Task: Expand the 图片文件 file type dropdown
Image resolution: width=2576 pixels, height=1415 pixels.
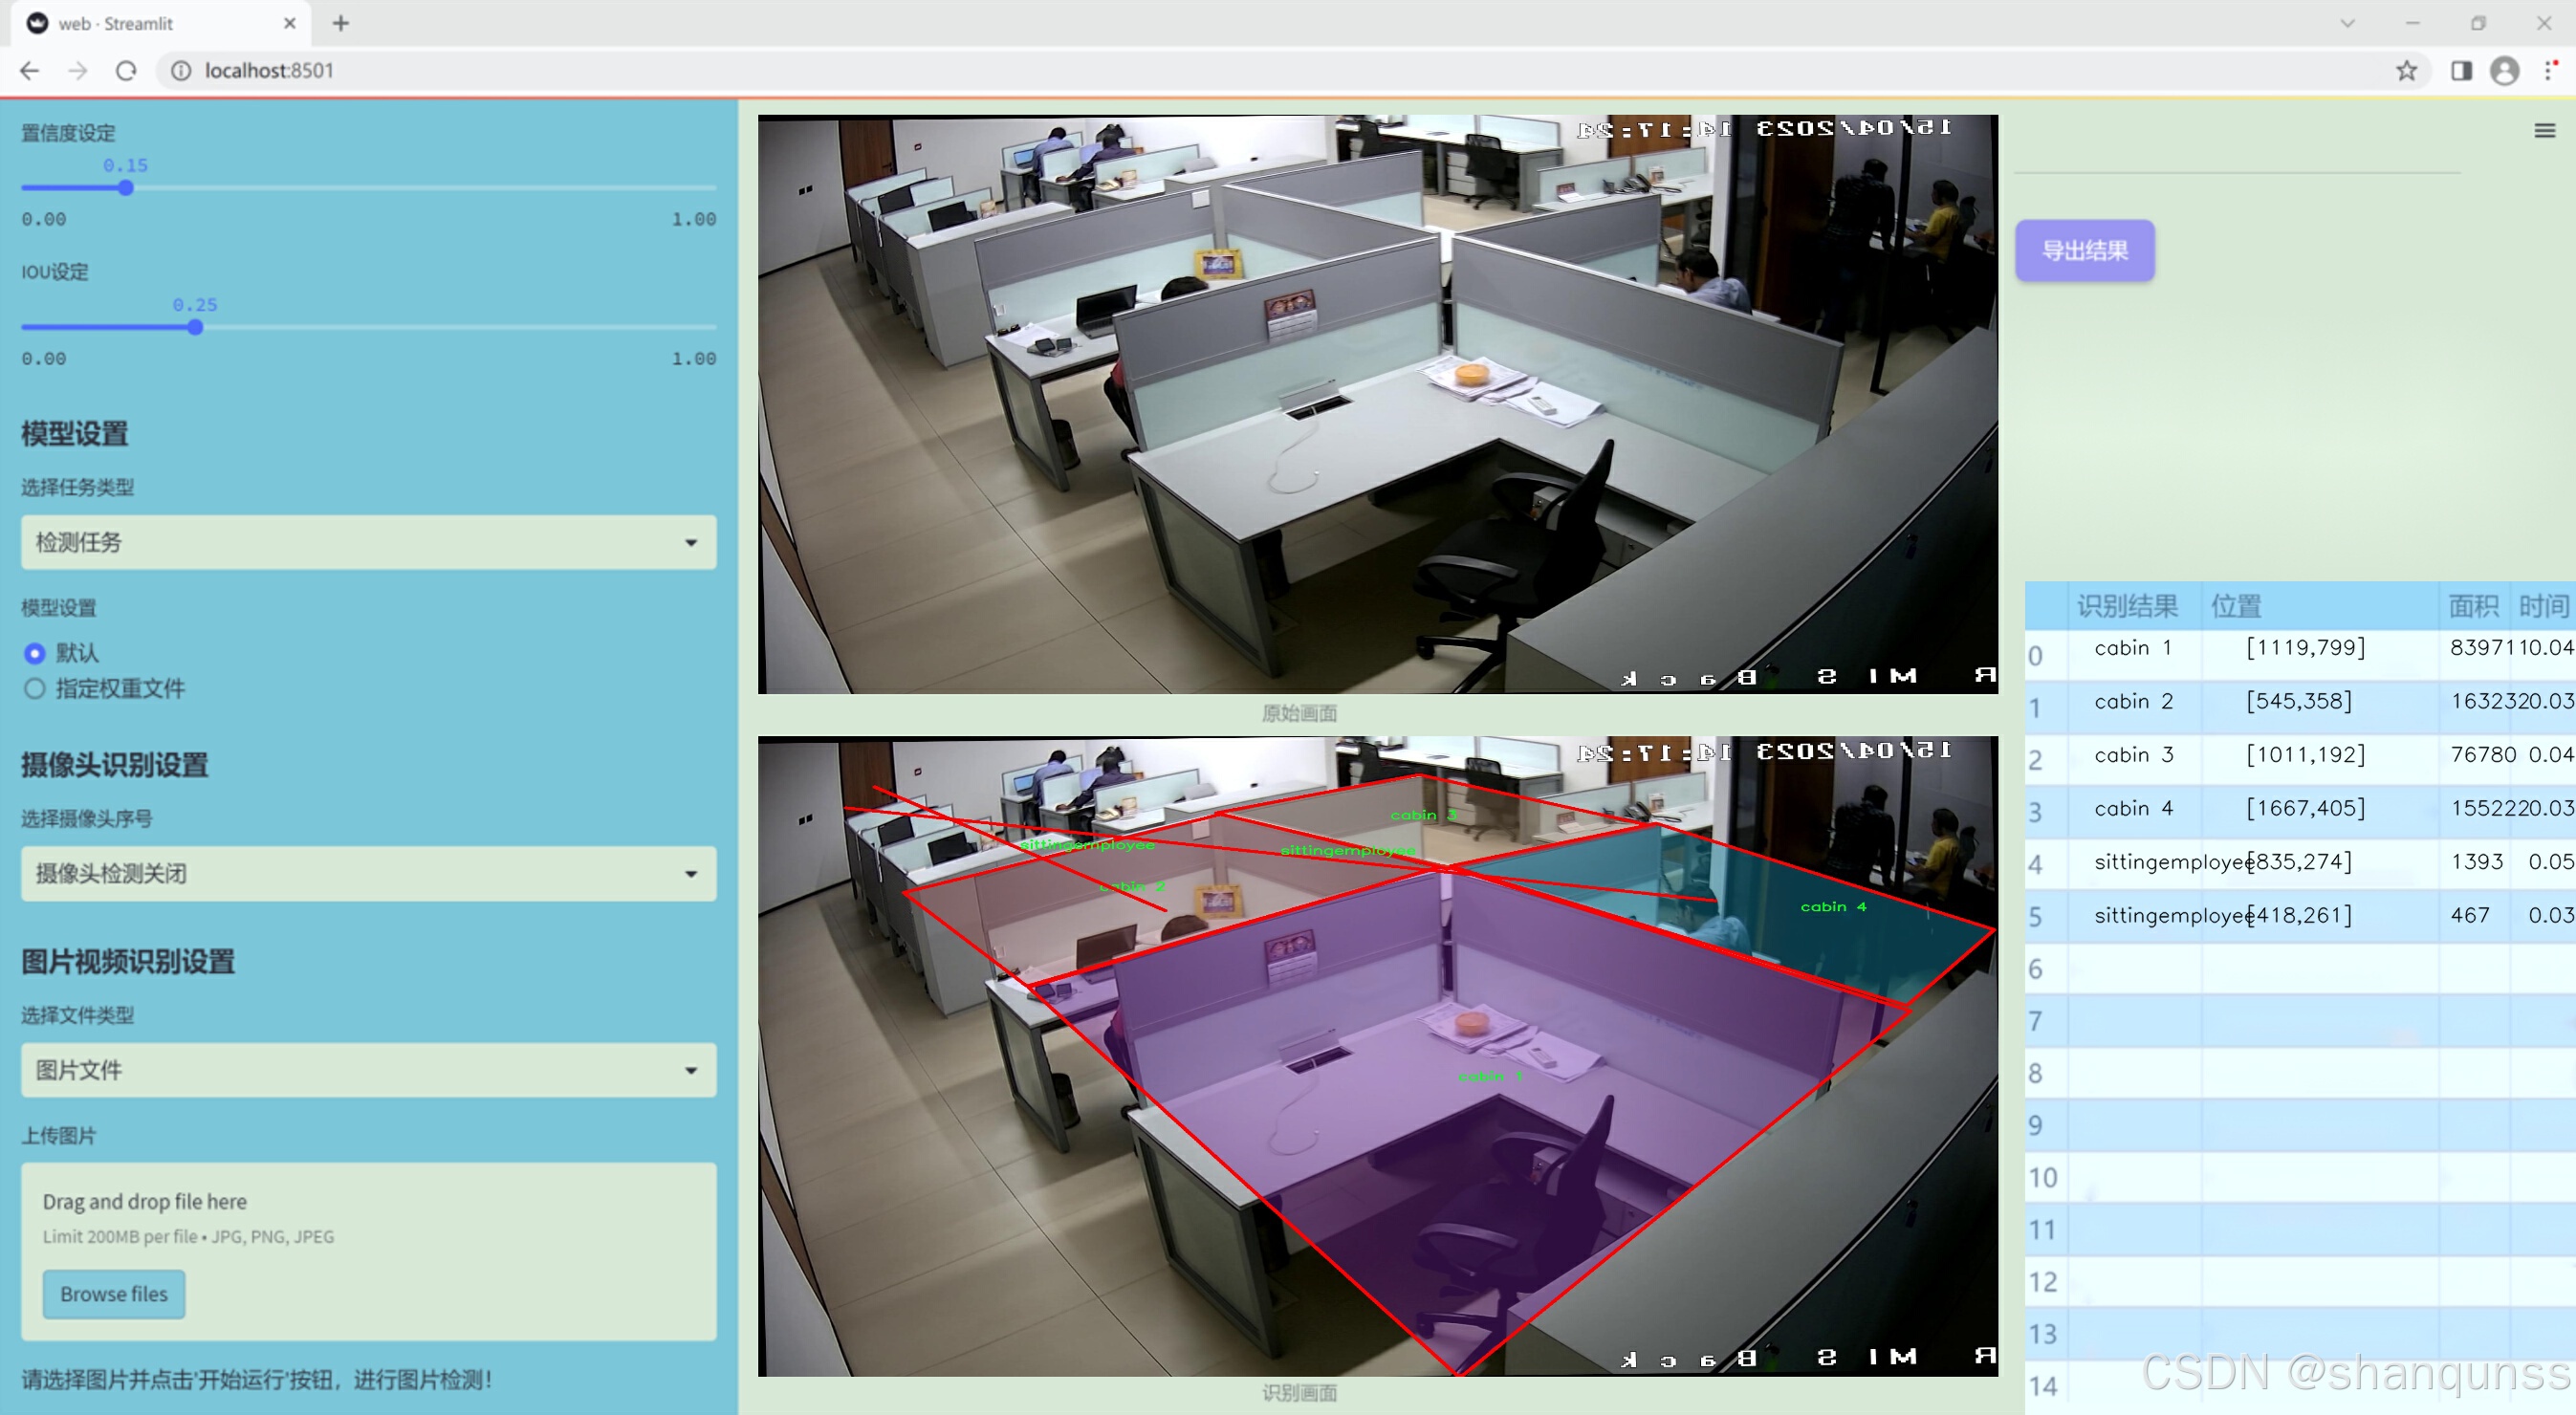Action: [368, 1070]
